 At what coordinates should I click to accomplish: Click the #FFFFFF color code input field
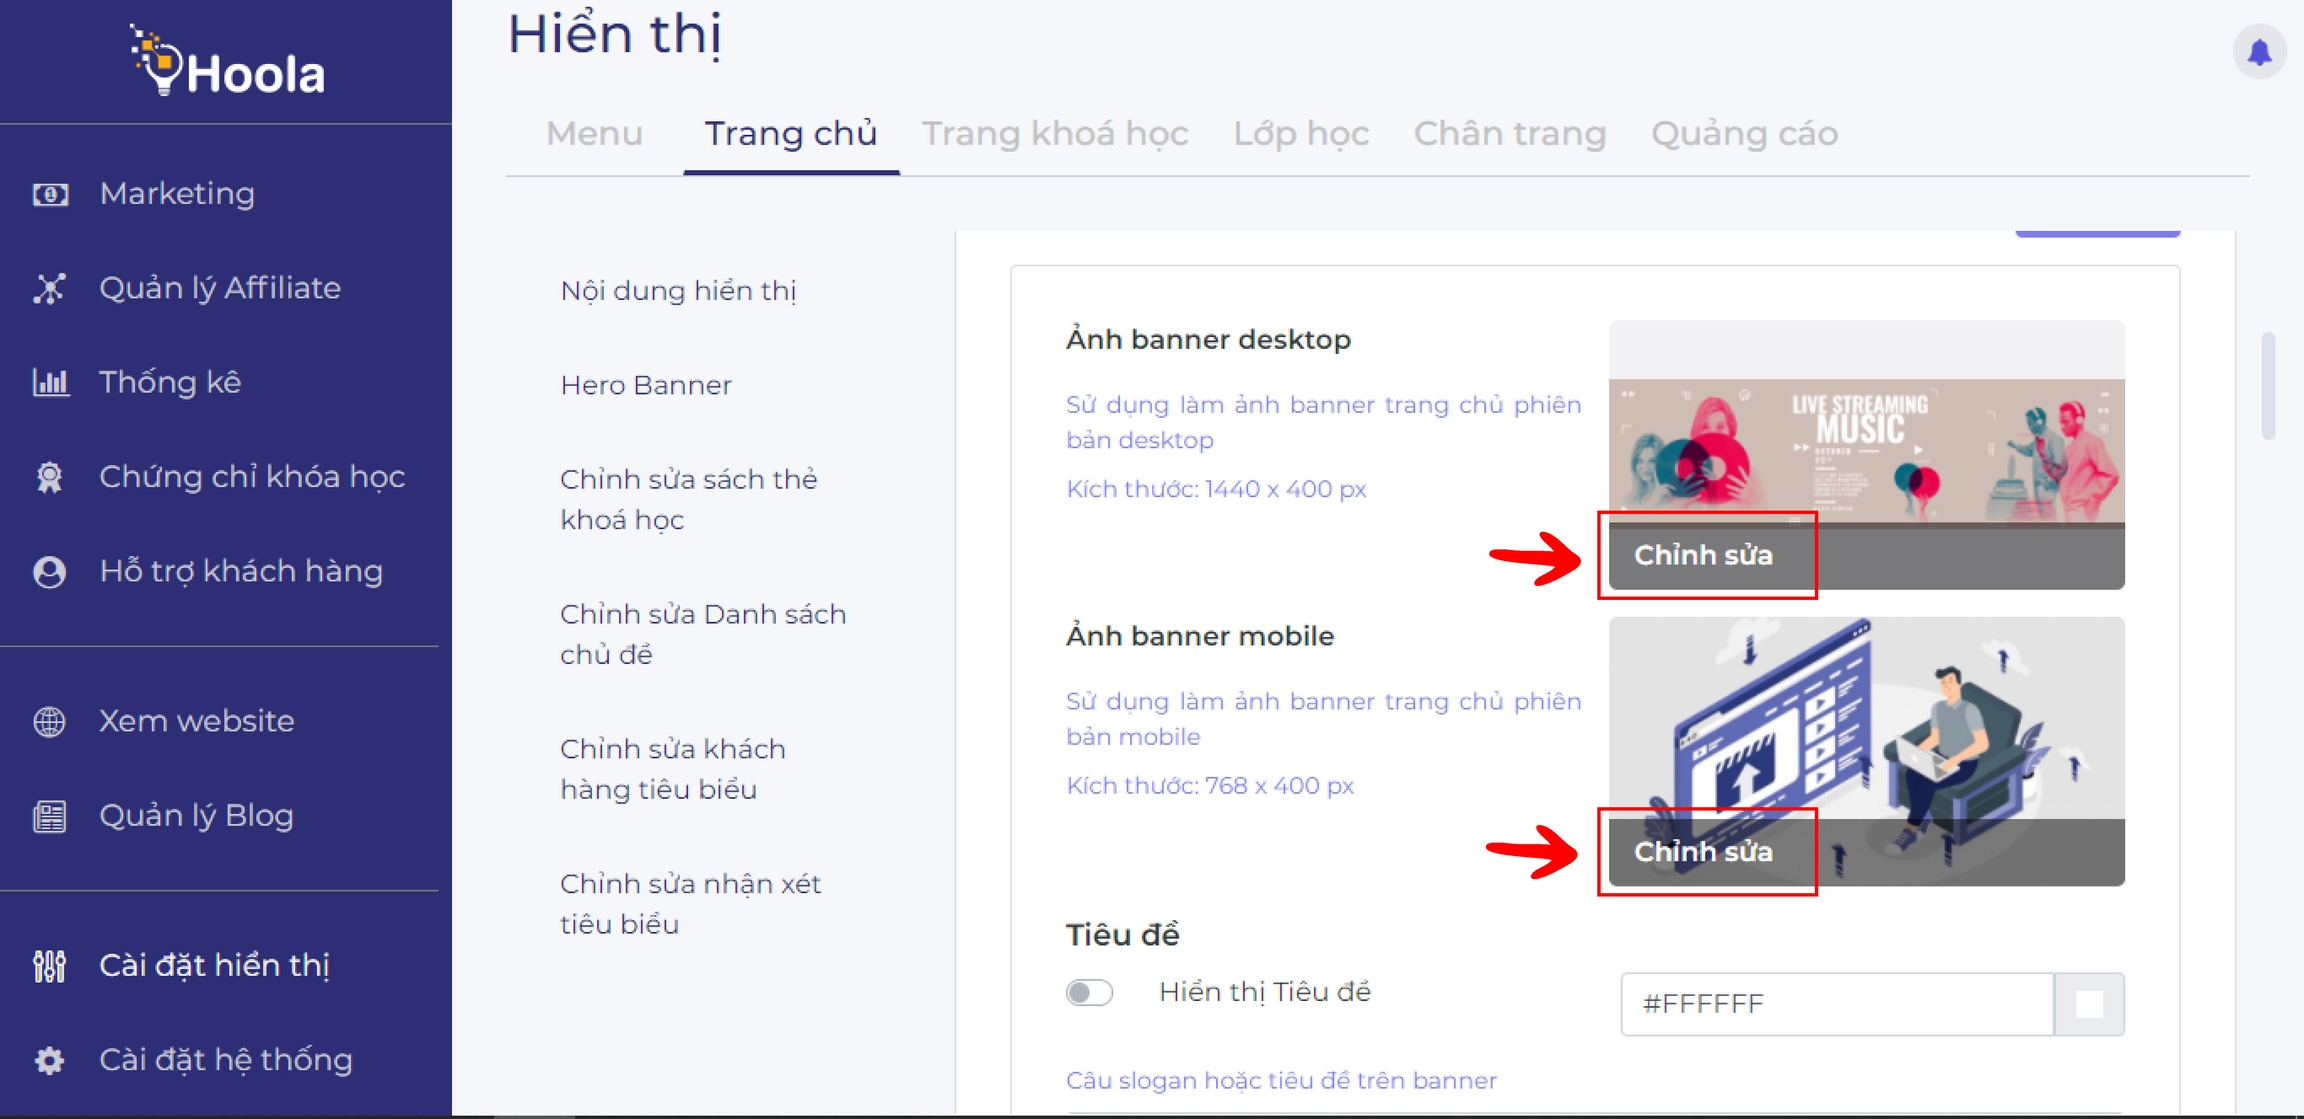coord(1836,1004)
